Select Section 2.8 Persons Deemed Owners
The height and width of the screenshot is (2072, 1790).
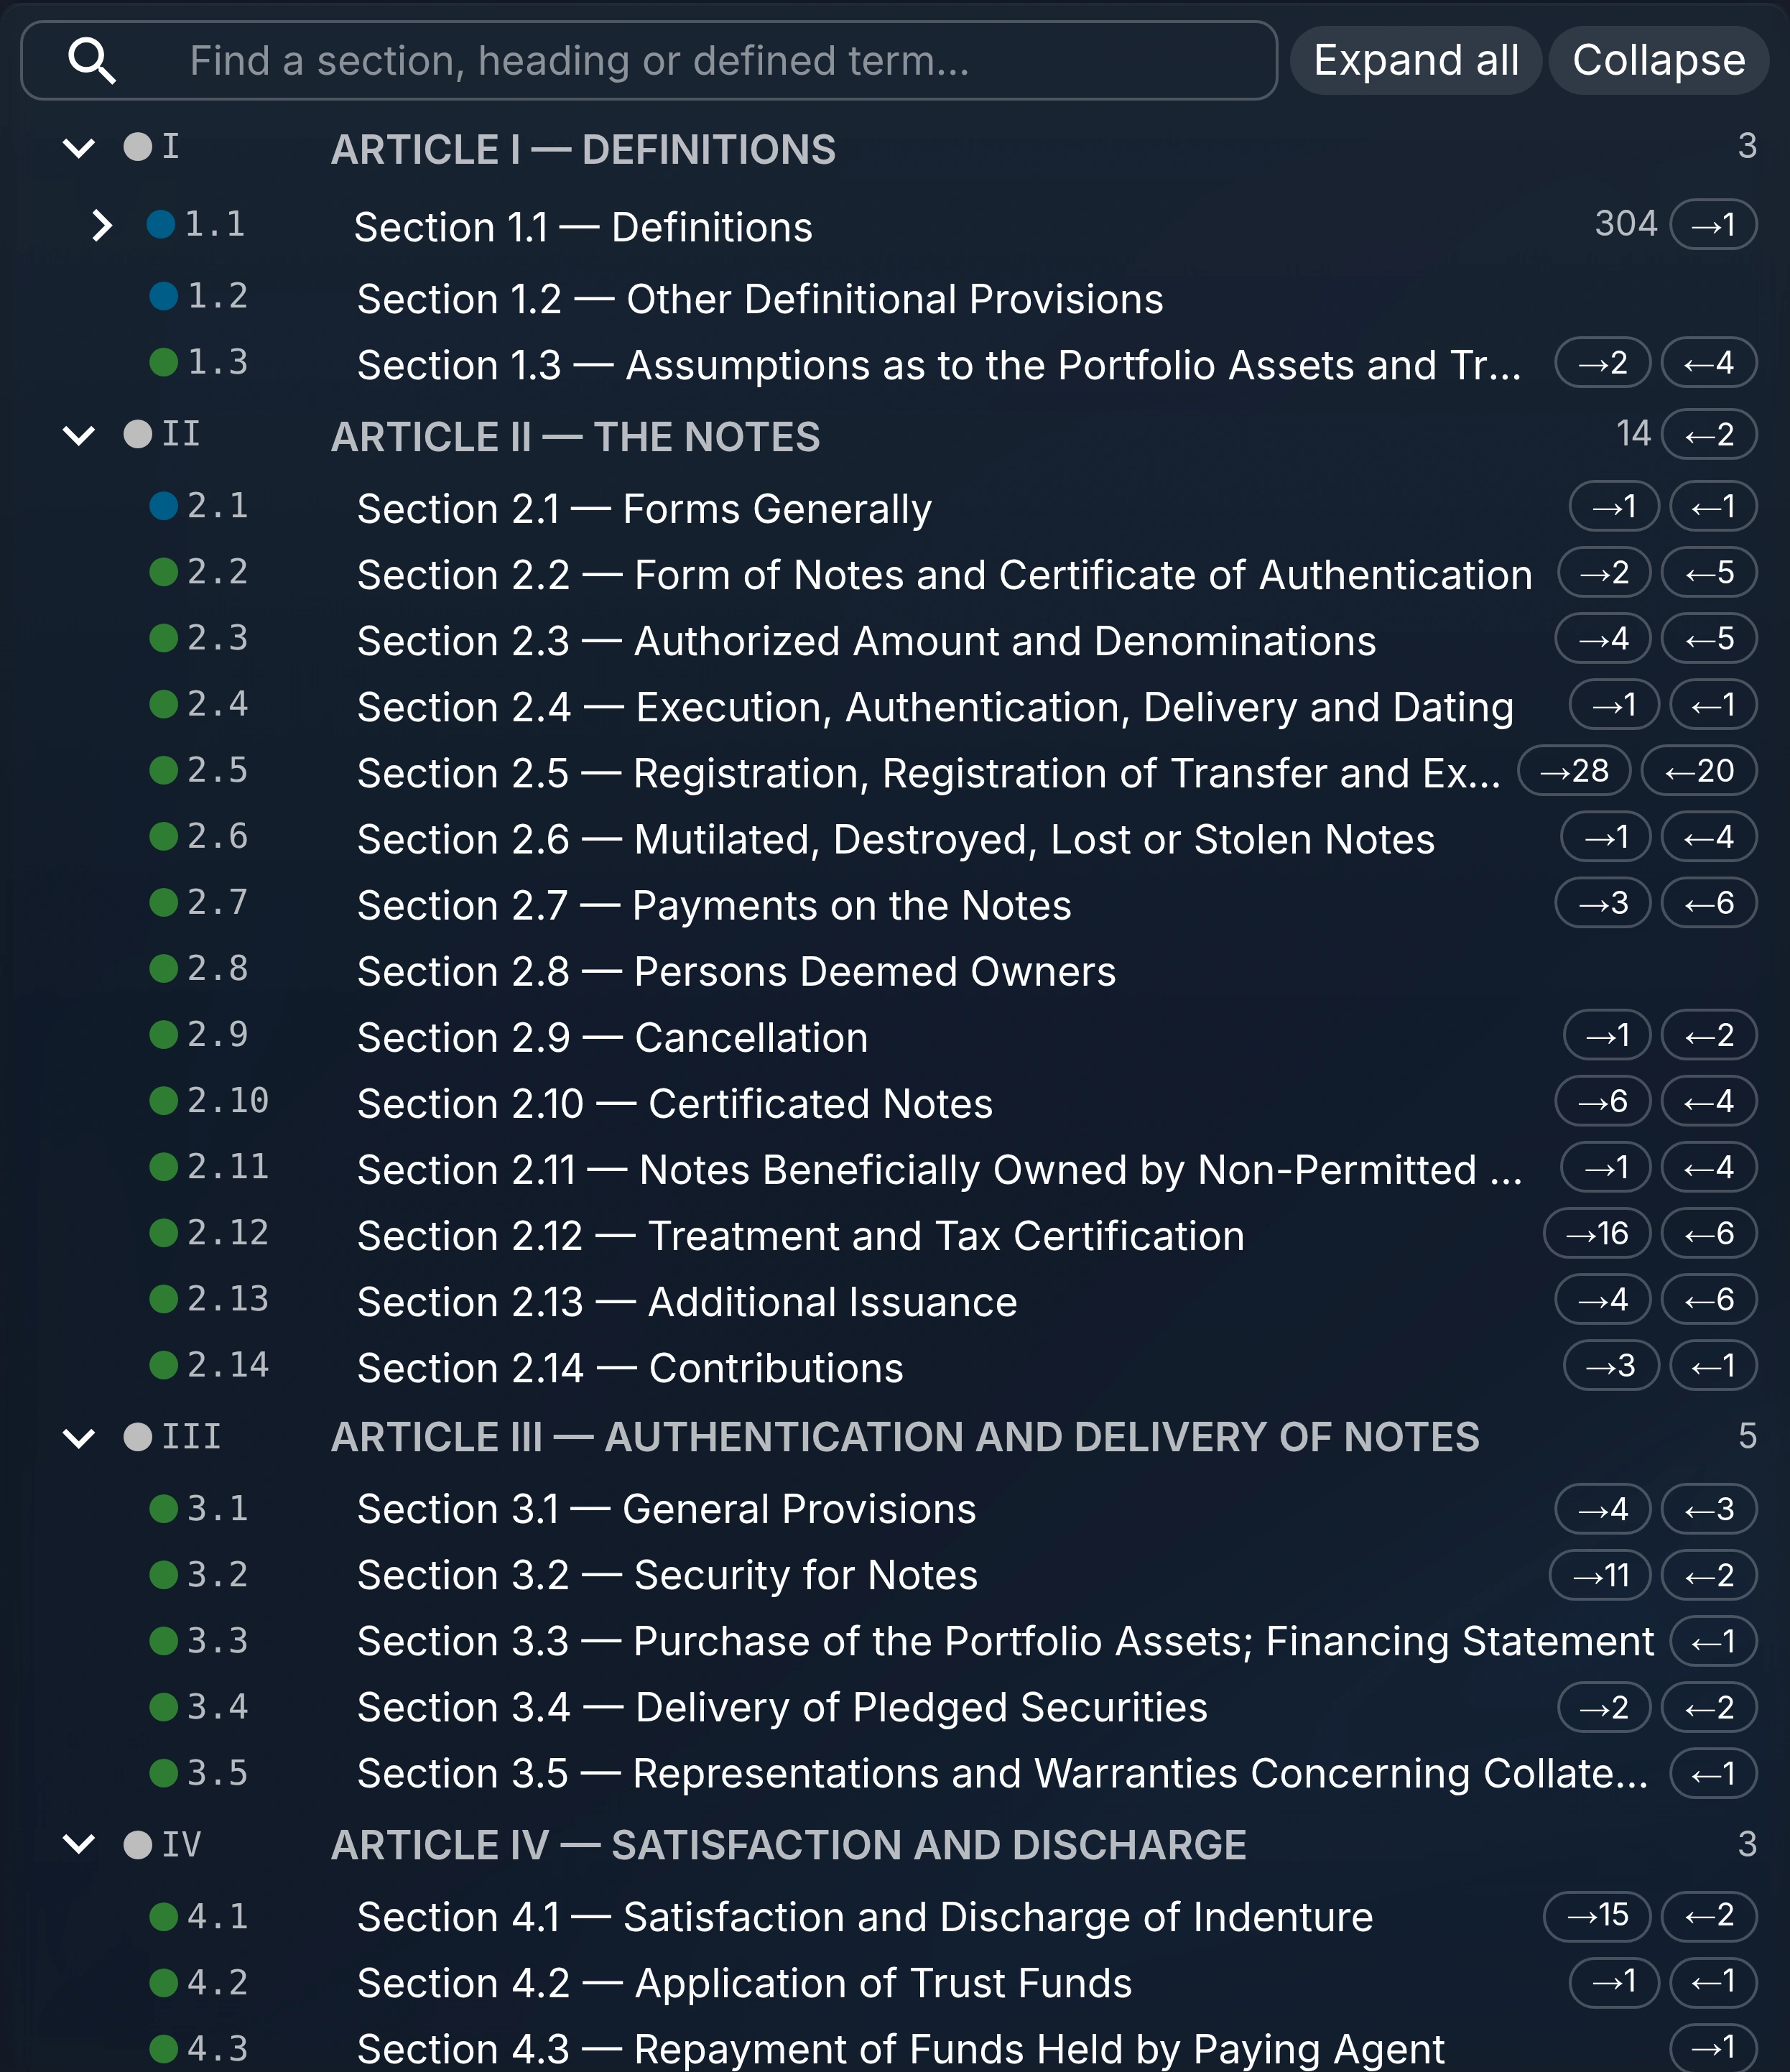pyautogui.click(x=736, y=971)
